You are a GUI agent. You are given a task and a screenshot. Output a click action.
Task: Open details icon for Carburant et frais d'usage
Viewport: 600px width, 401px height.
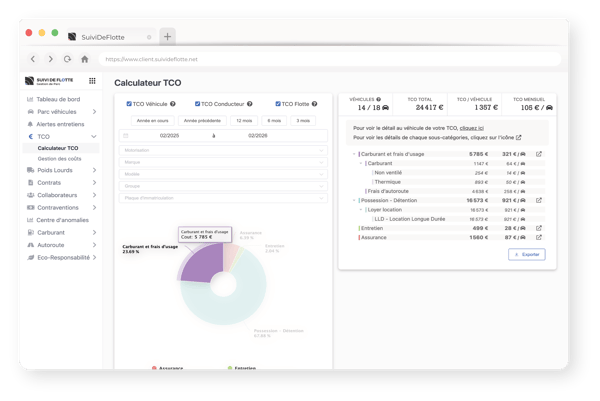(539, 154)
